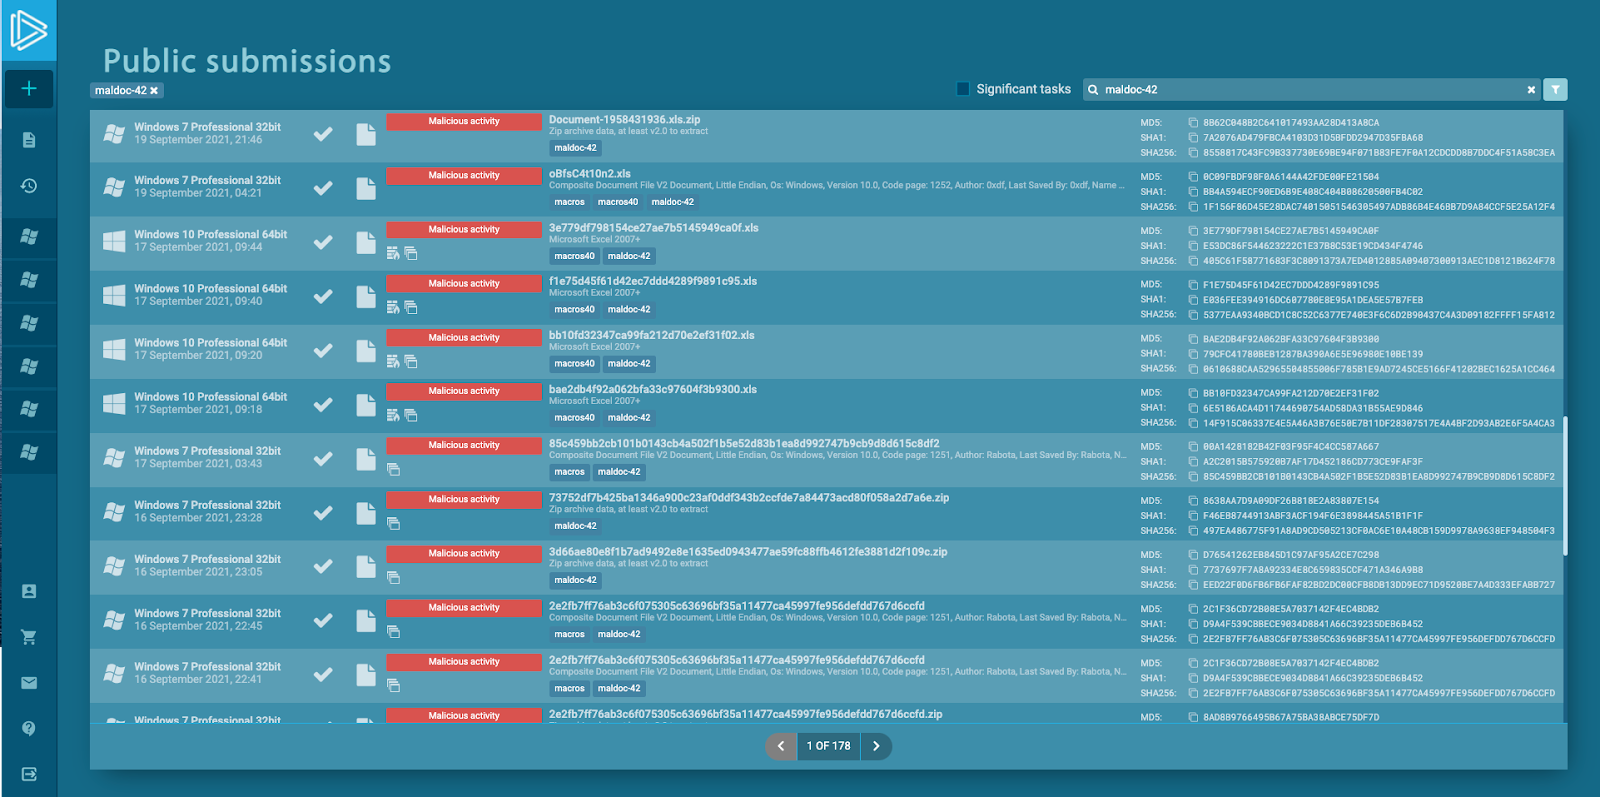The width and height of the screenshot is (1600, 797).
Task: Click the 1 OF 178 page indicator
Action: pyautogui.click(x=829, y=746)
